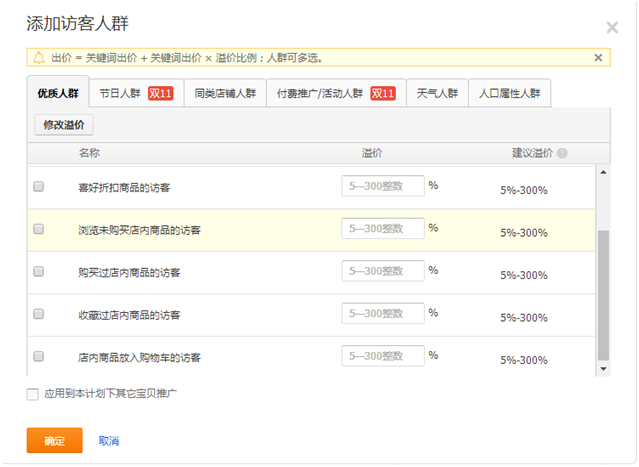Click the bell icon in notice bar
The image size is (639, 467).
point(39,58)
